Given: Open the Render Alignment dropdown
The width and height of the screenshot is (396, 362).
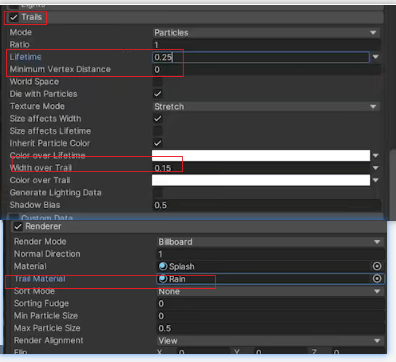Looking at the screenshot, I should point(269,341).
